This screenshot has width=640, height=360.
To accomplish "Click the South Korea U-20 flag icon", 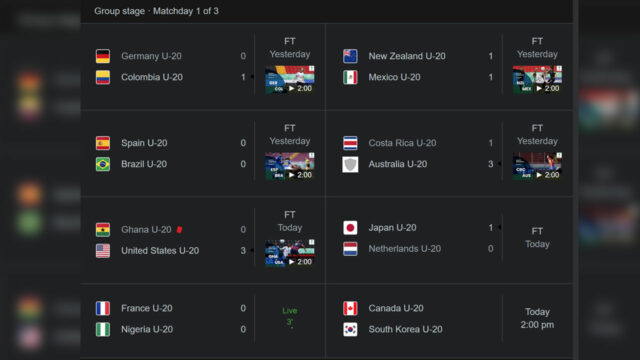I will (x=350, y=329).
